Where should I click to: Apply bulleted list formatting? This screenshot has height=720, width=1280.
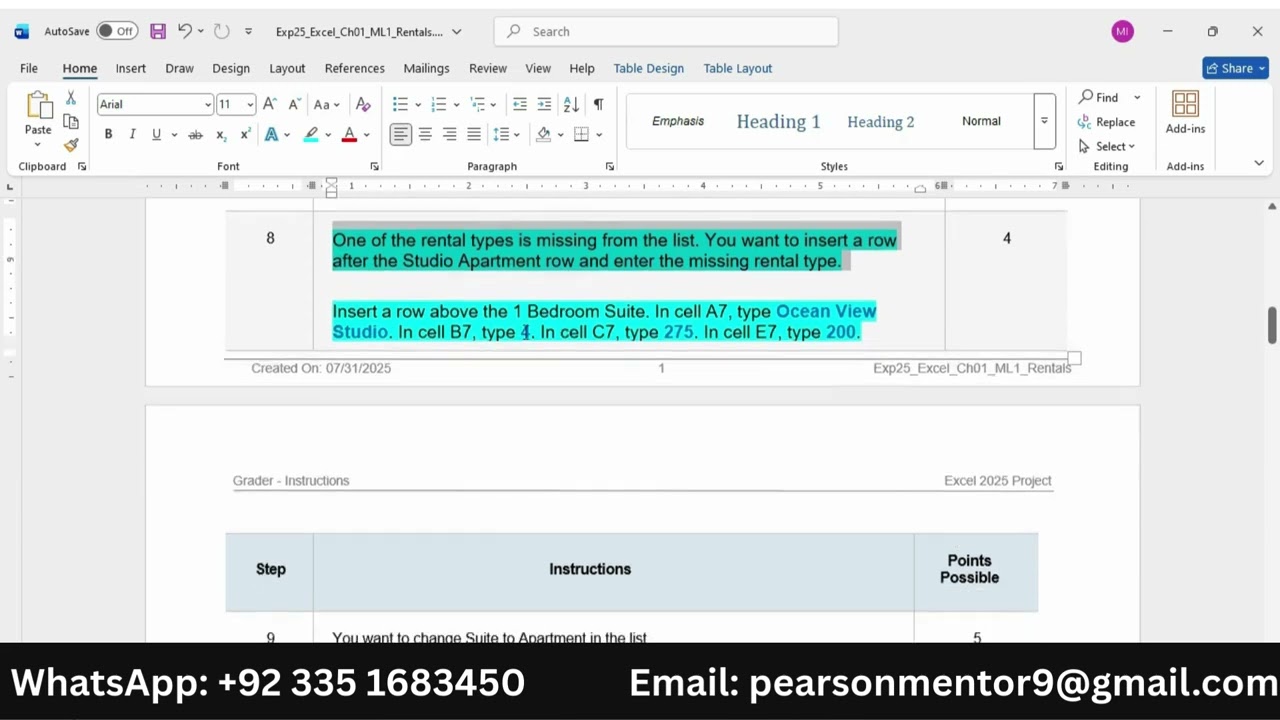pos(400,104)
